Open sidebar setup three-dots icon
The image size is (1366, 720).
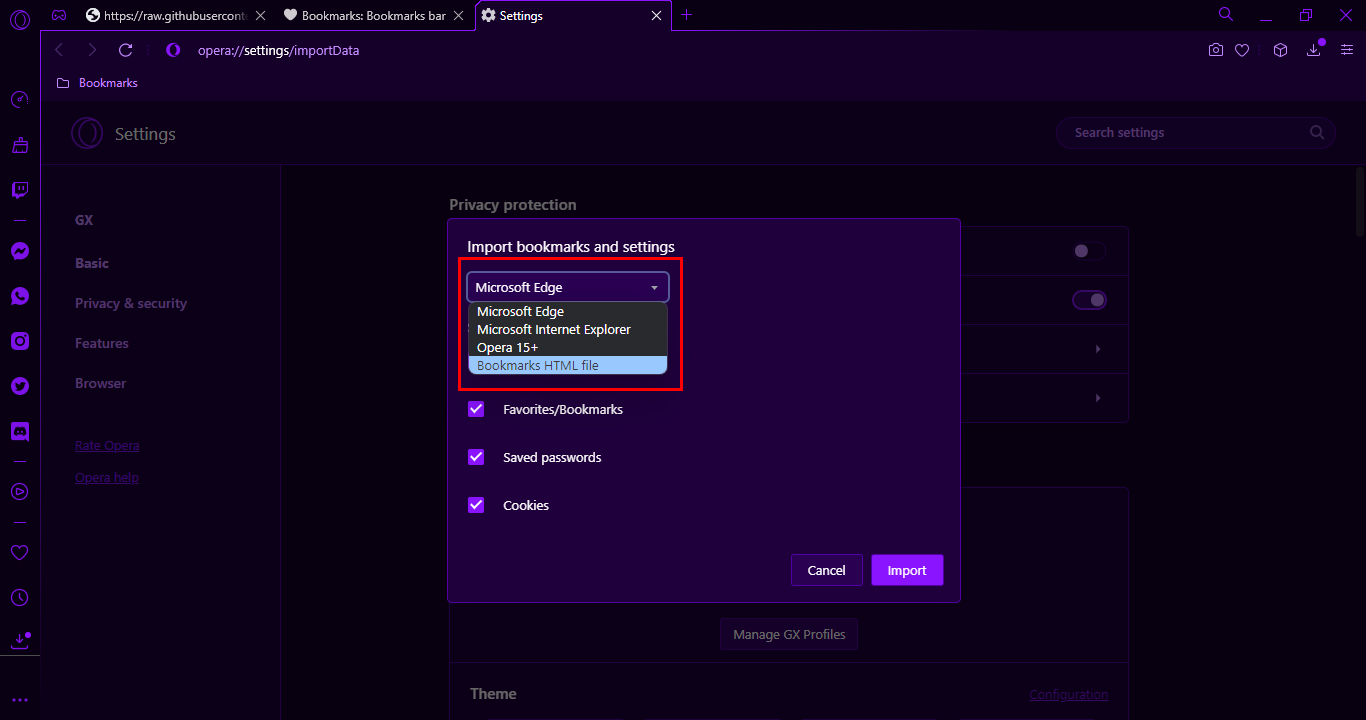tap(19, 700)
